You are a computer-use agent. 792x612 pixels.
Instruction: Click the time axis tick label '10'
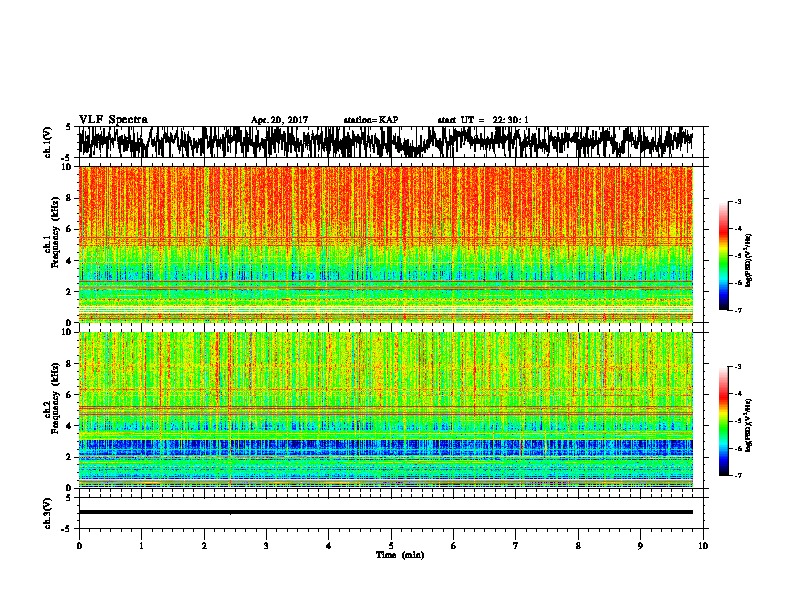703,546
